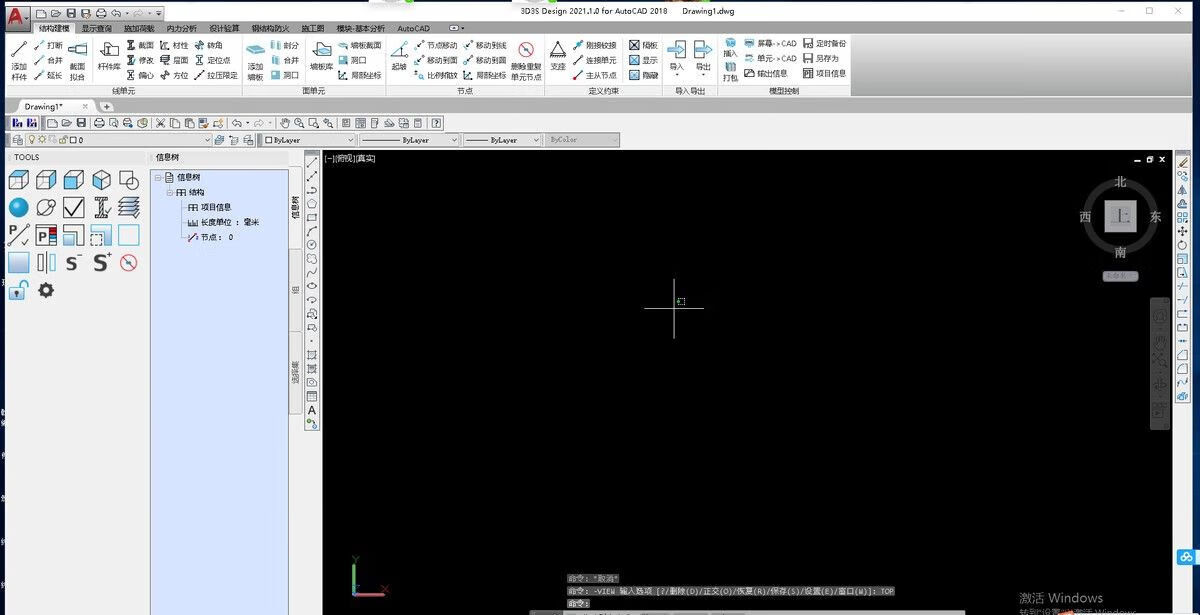1200x615 pixels.
Task: Click the 添加墙板 add wall panel tool
Action: 256,60
